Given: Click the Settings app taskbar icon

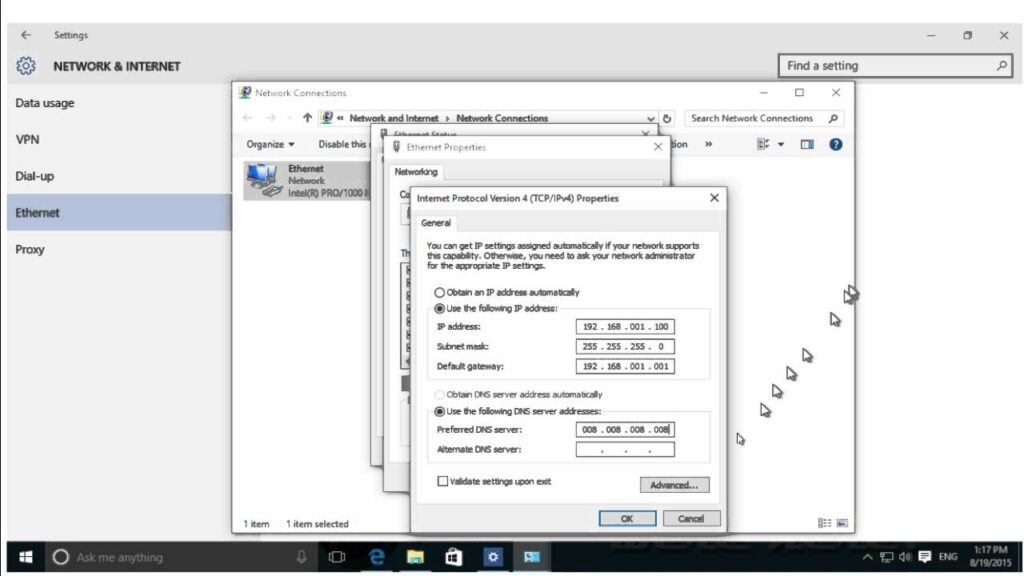Looking at the screenshot, I should (x=492, y=557).
